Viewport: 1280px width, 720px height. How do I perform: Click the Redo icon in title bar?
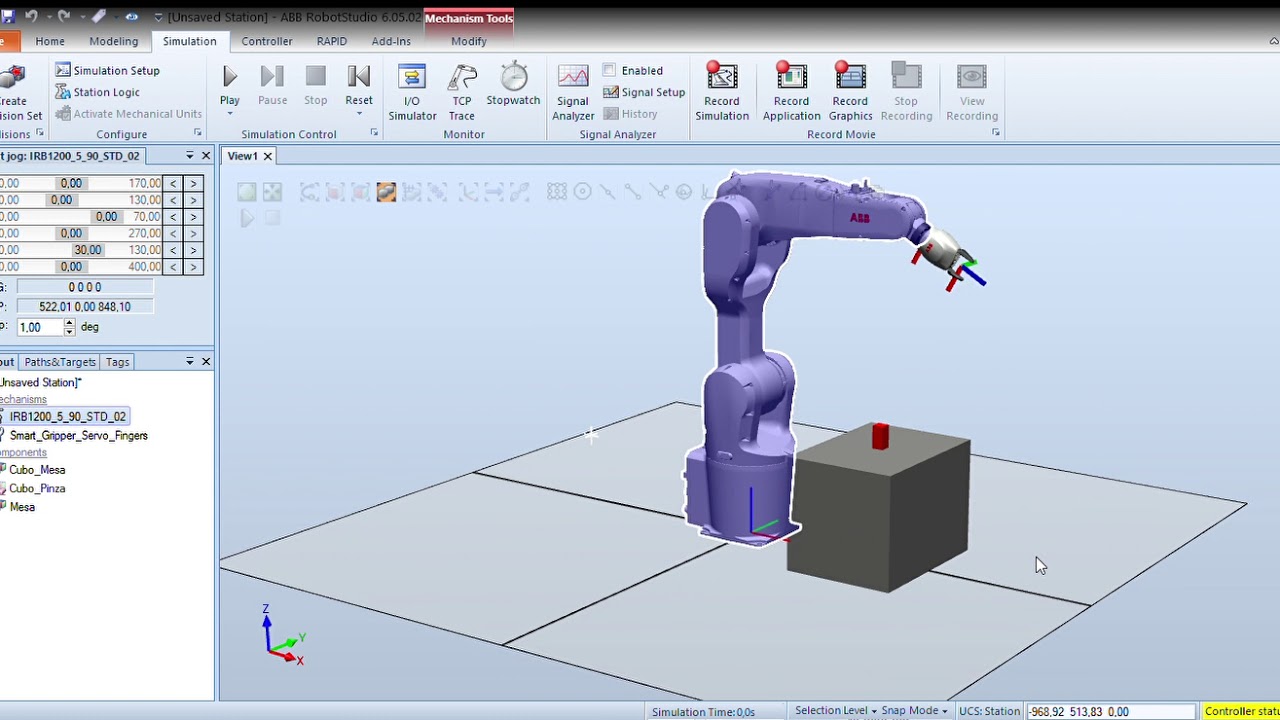pyautogui.click(x=64, y=17)
